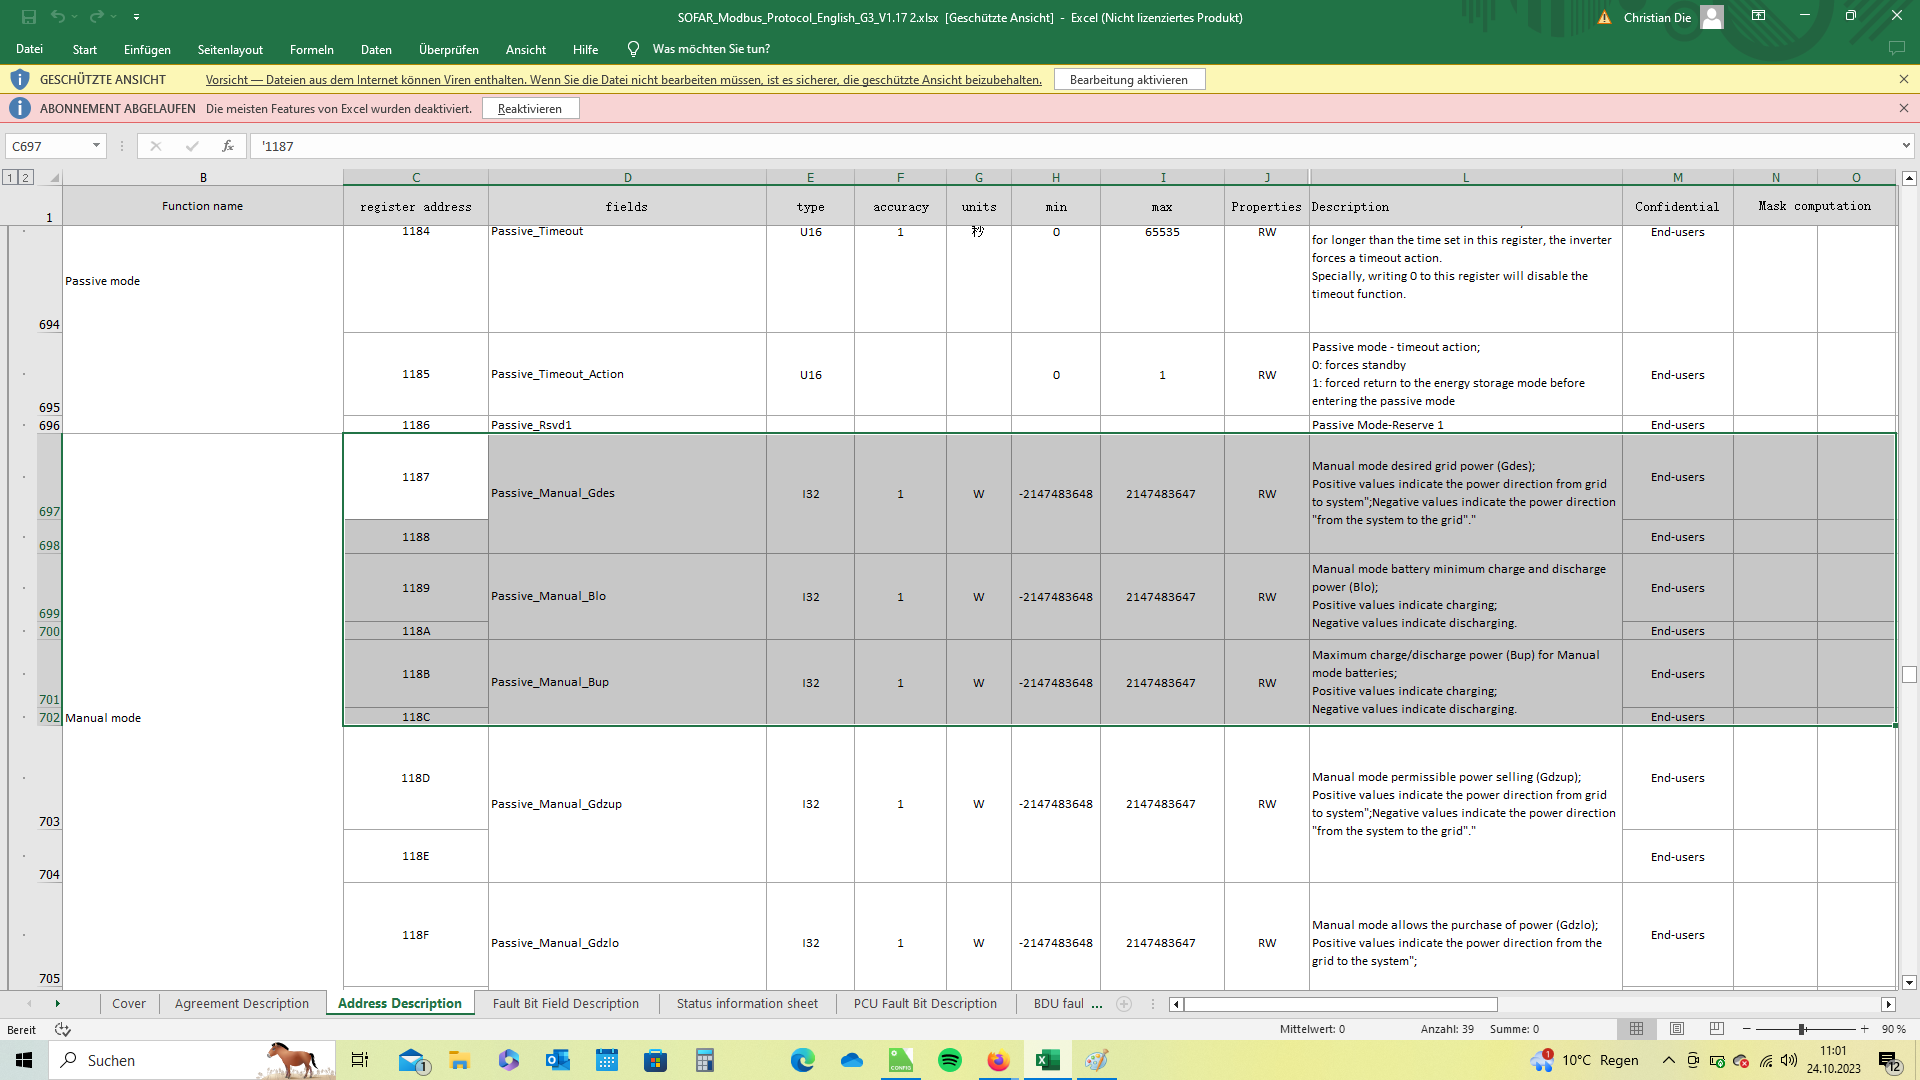Switch to Page Layout view icon
This screenshot has width=1920, height=1080.
[x=1677, y=1029]
